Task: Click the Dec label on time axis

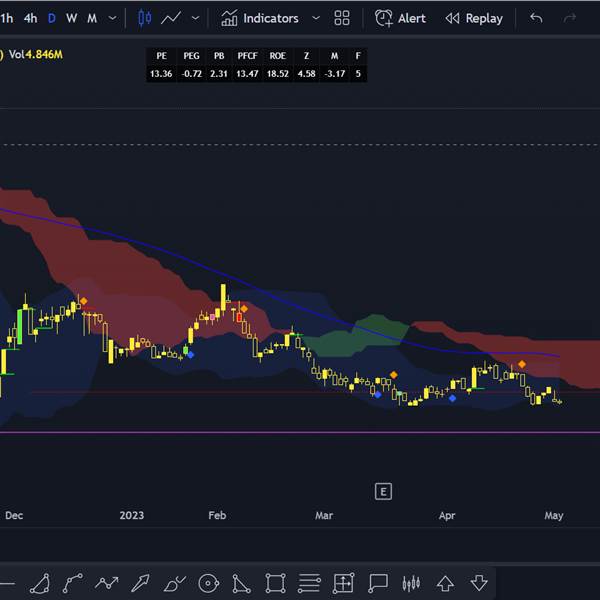Action: tap(14, 515)
